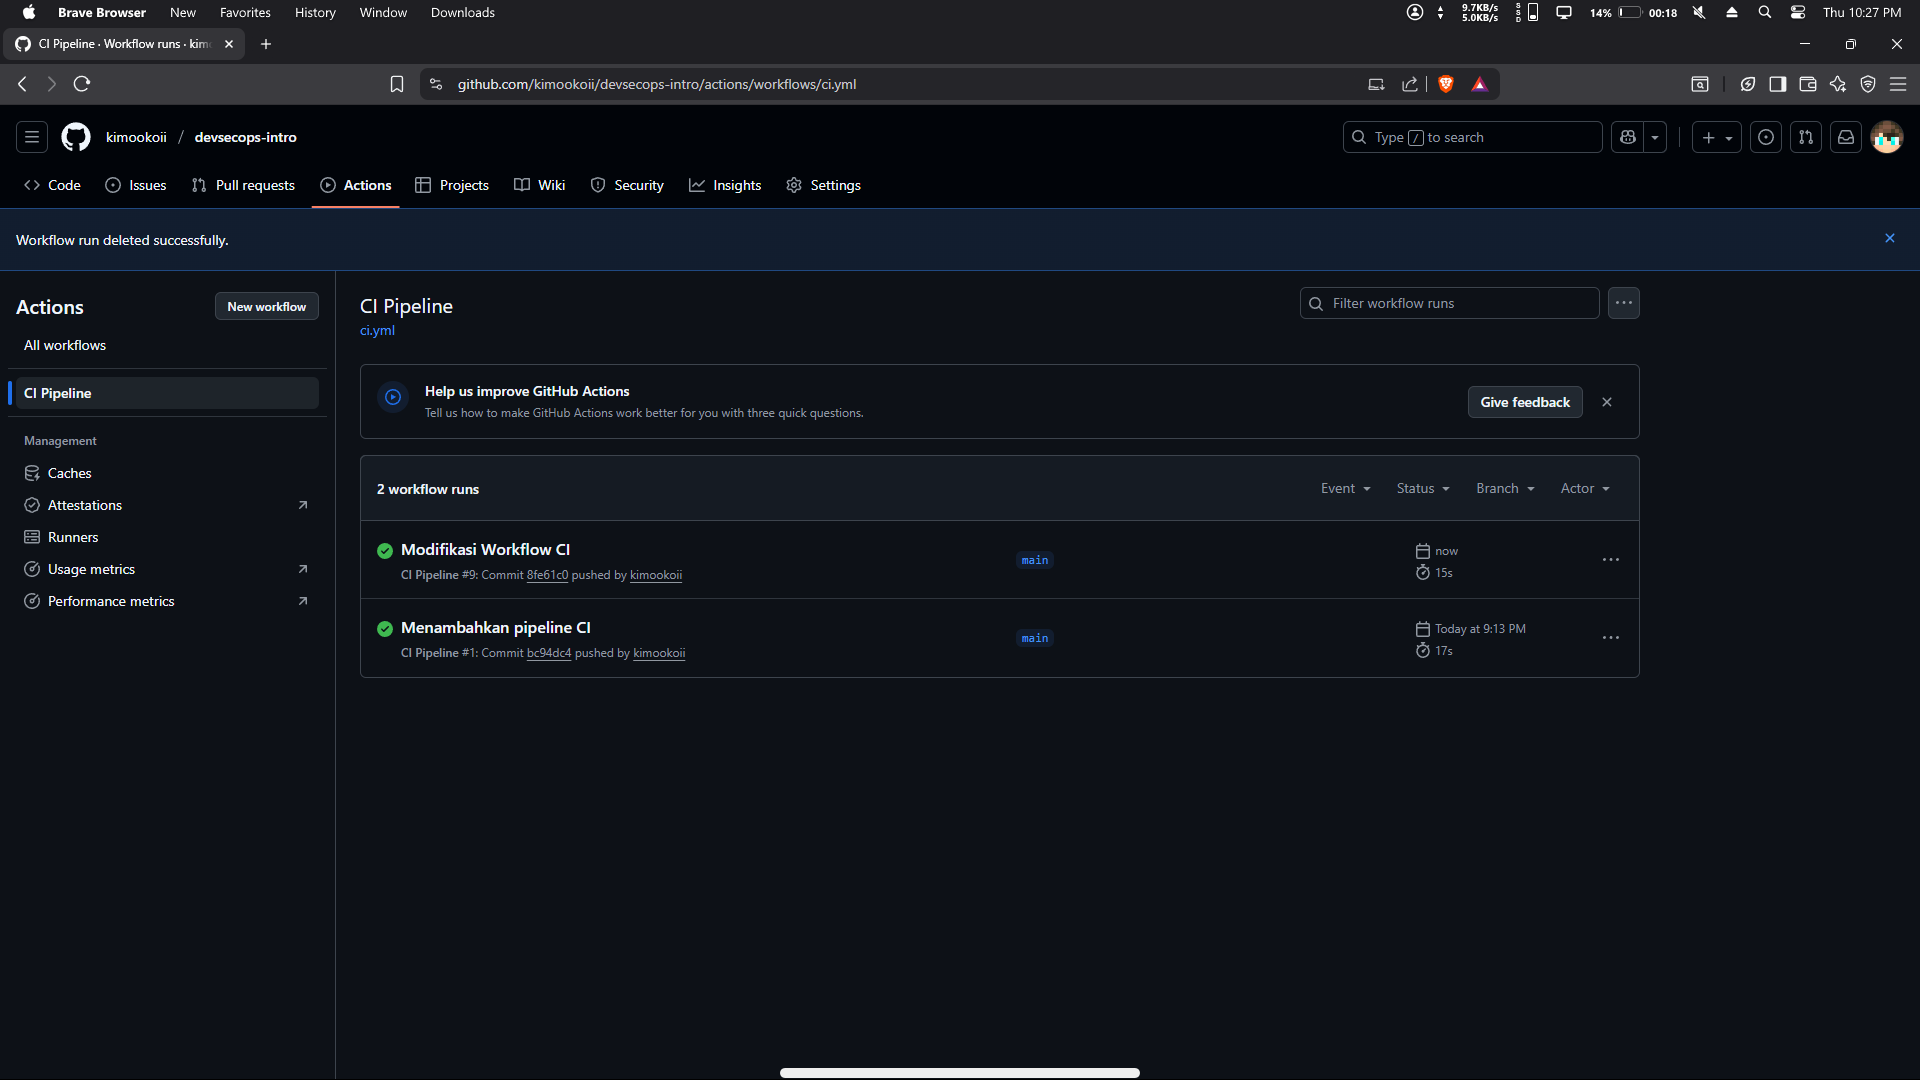Screen dimensions: 1920x1080
Task: Switch to the Security repository tab
Action: [x=627, y=185]
